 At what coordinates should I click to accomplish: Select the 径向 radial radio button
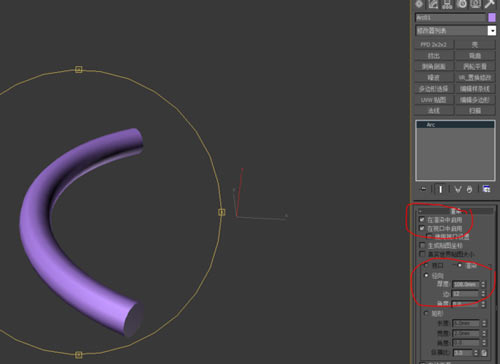(426, 275)
